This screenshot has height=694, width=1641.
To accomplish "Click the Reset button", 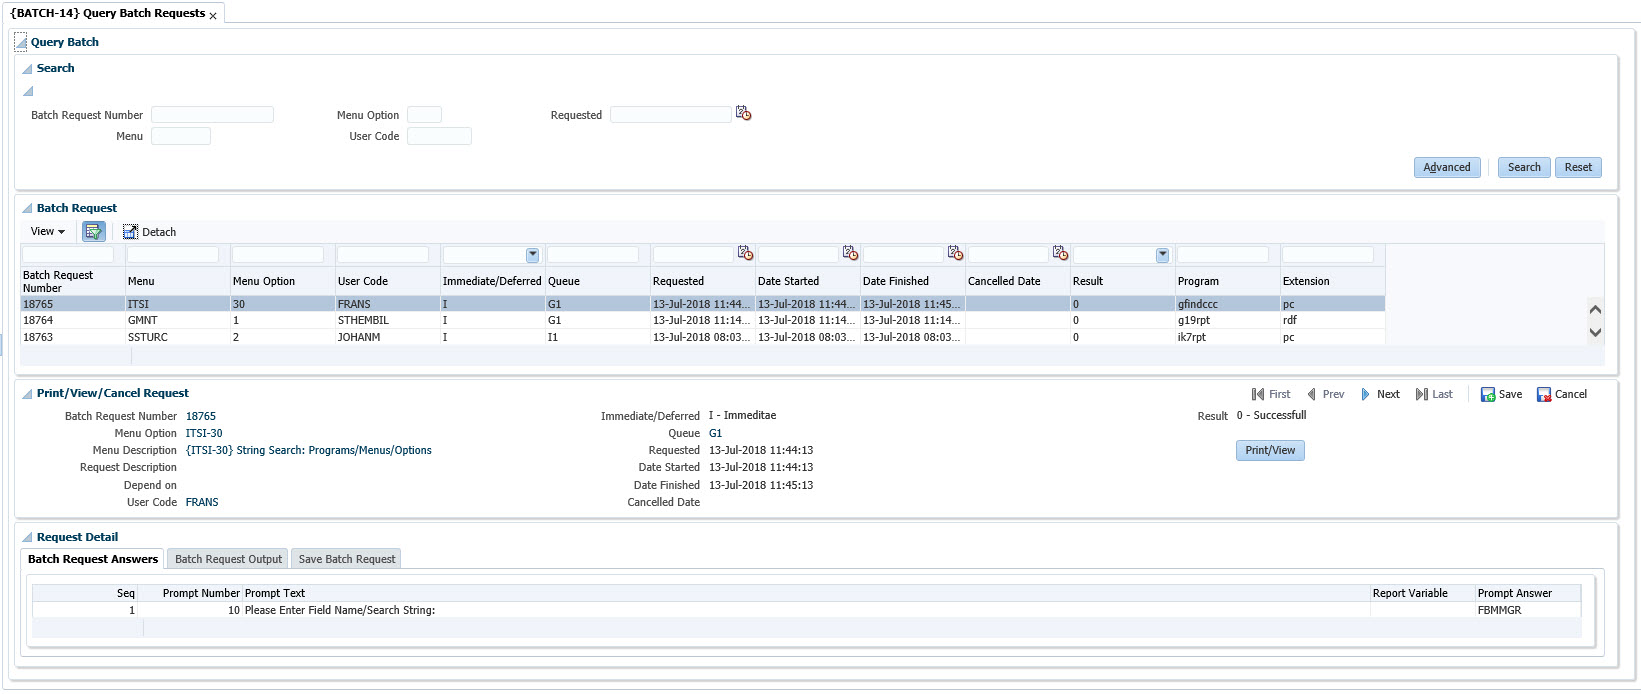I will coord(1578,167).
